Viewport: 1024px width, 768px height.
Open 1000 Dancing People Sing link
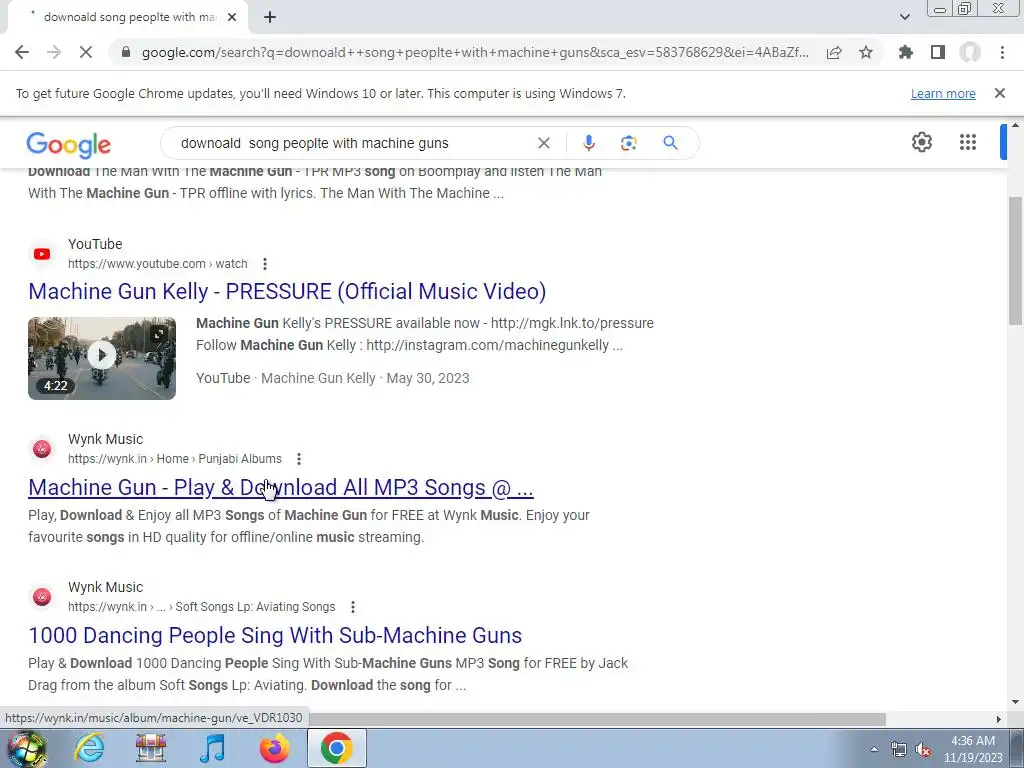point(275,635)
